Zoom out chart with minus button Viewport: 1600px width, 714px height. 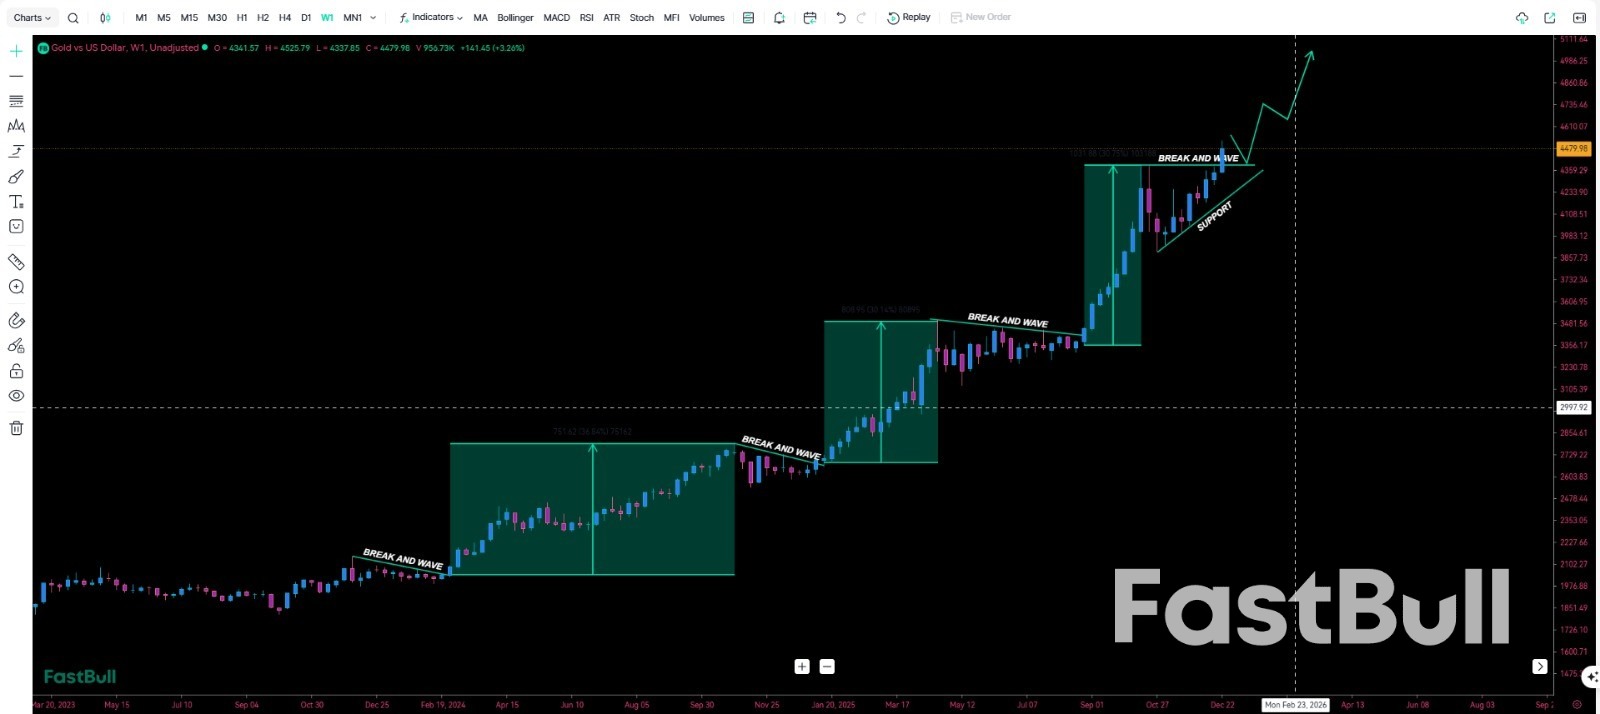click(827, 666)
